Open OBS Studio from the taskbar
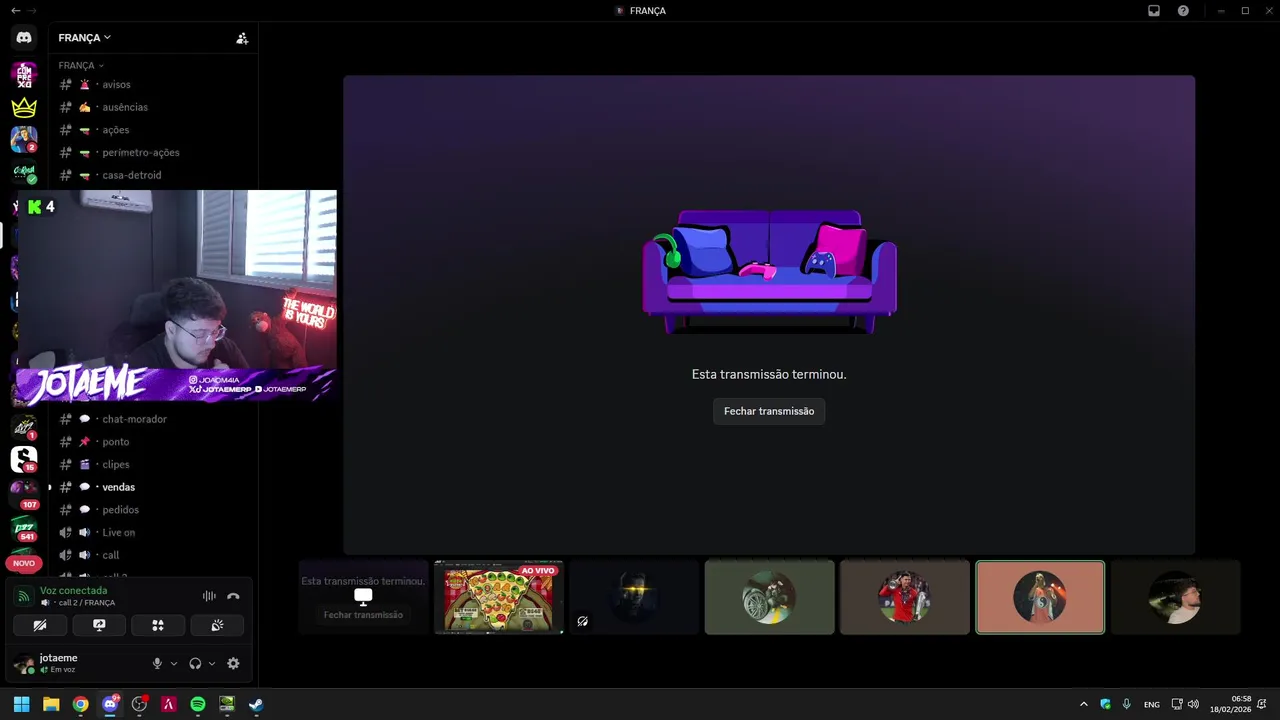 [139, 704]
